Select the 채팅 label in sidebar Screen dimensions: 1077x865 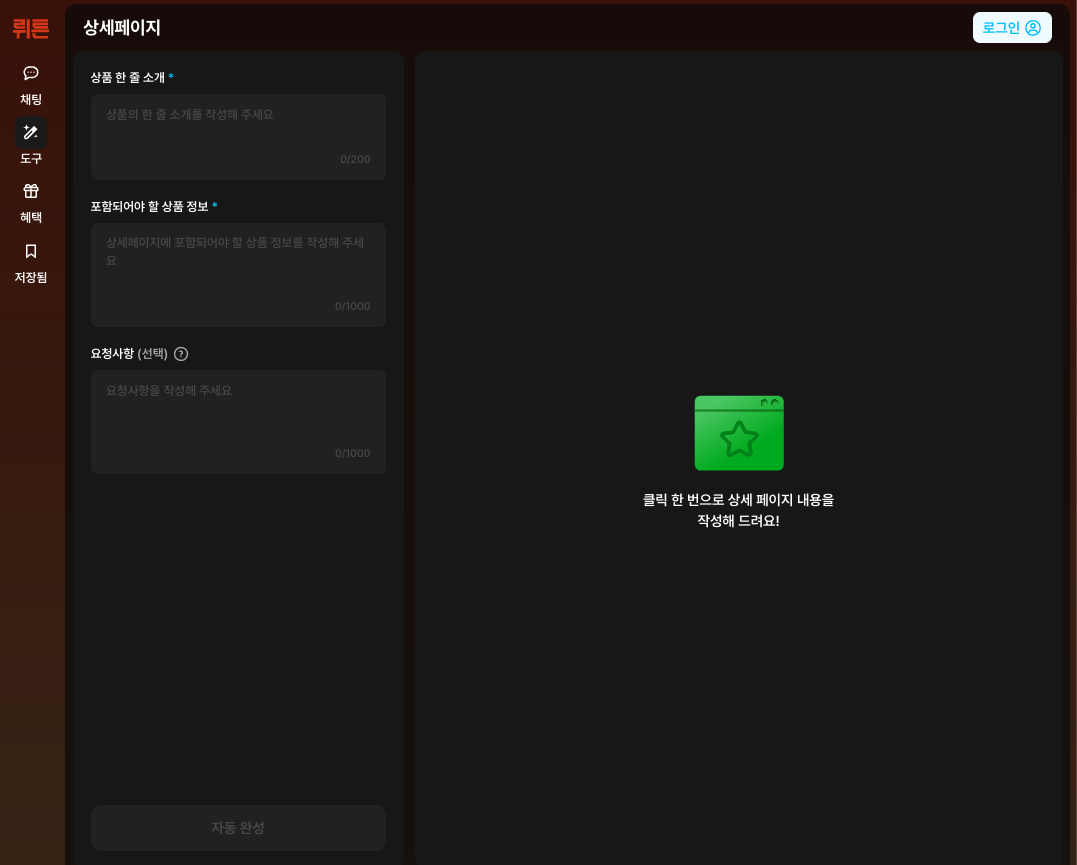31,100
